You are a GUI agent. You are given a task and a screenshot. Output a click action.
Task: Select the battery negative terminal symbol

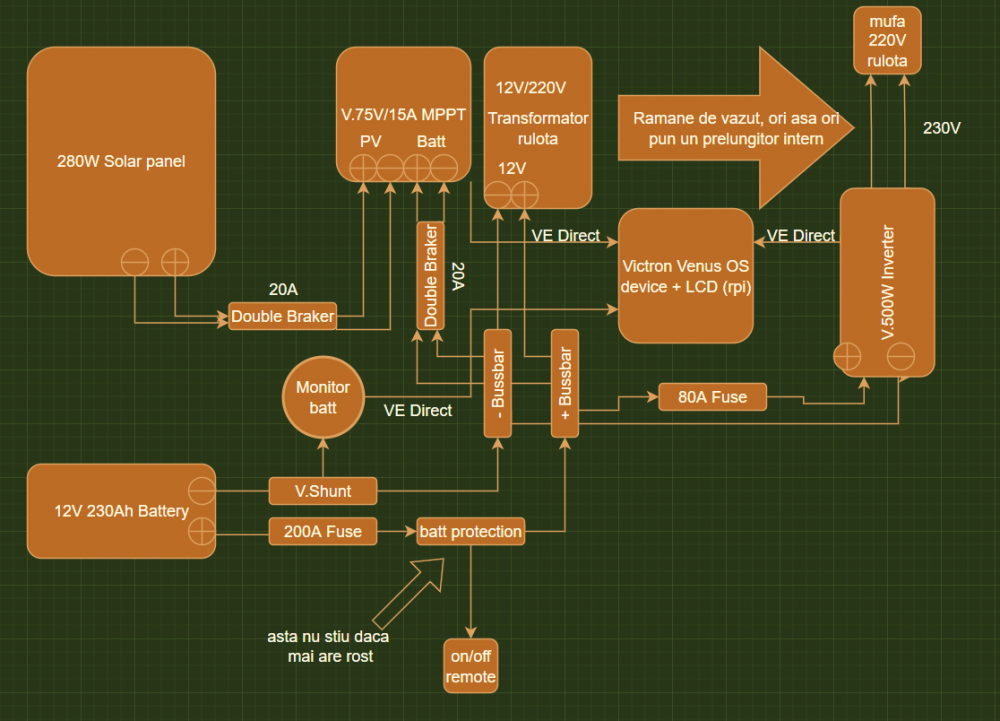pos(202,491)
